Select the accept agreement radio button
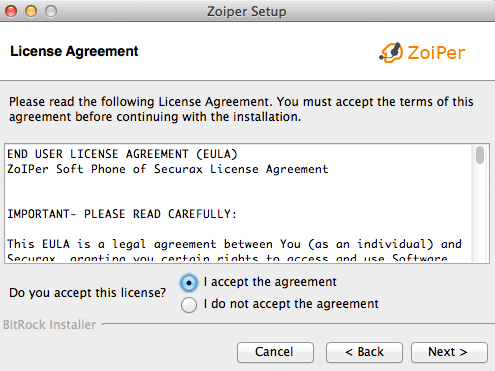This screenshot has width=495, height=371. pyautogui.click(x=189, y=283)
